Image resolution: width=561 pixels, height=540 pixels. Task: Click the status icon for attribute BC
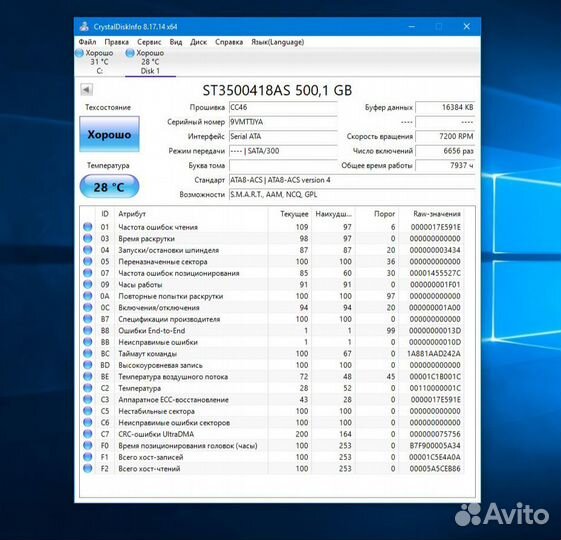(88, 353)
